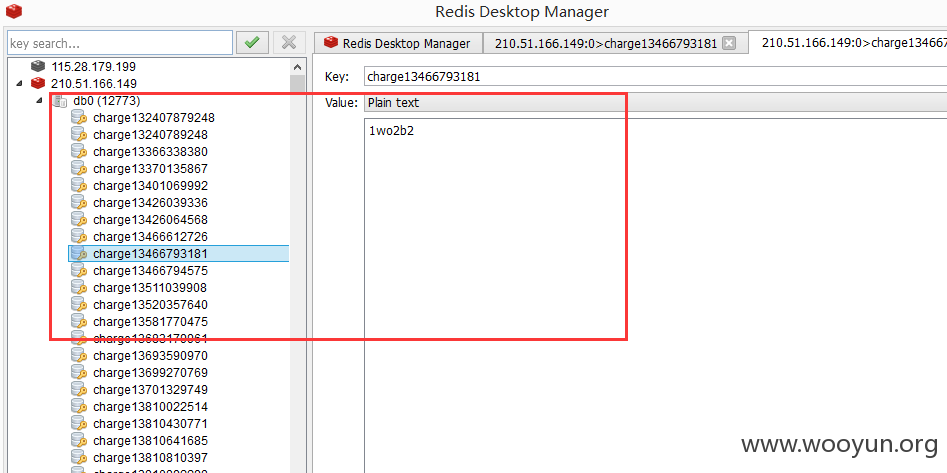This screenshot has width=947, height=473.
Task: Click key icon of charge13701329749
Action: 79,389
